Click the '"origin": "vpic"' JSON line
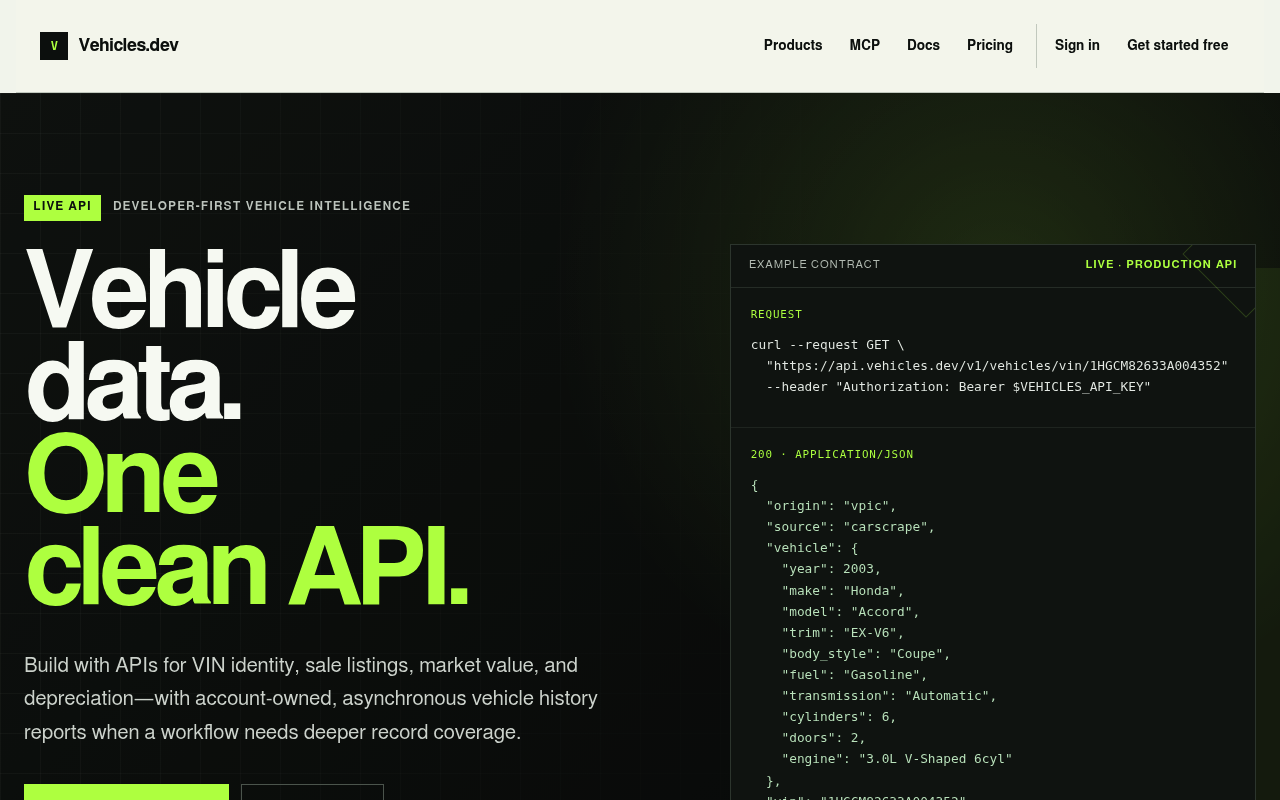1280x800 pixels. click(x=832, y=506)
